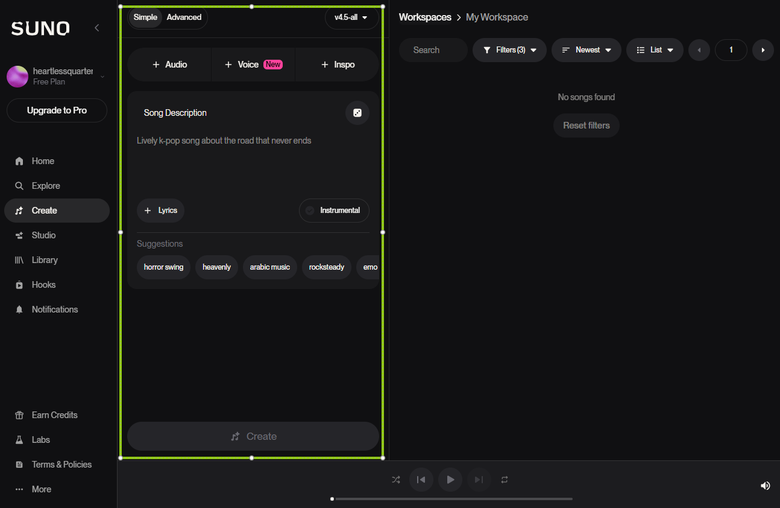Open the v4.5-all version dropdown
The width and height of the screenshot is (780, 508).
[x=351, y=17]
